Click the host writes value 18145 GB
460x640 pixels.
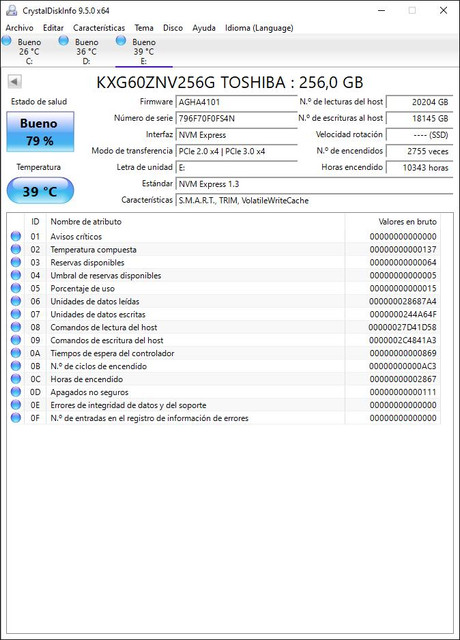pyautogui.click(x=419, y=118)
